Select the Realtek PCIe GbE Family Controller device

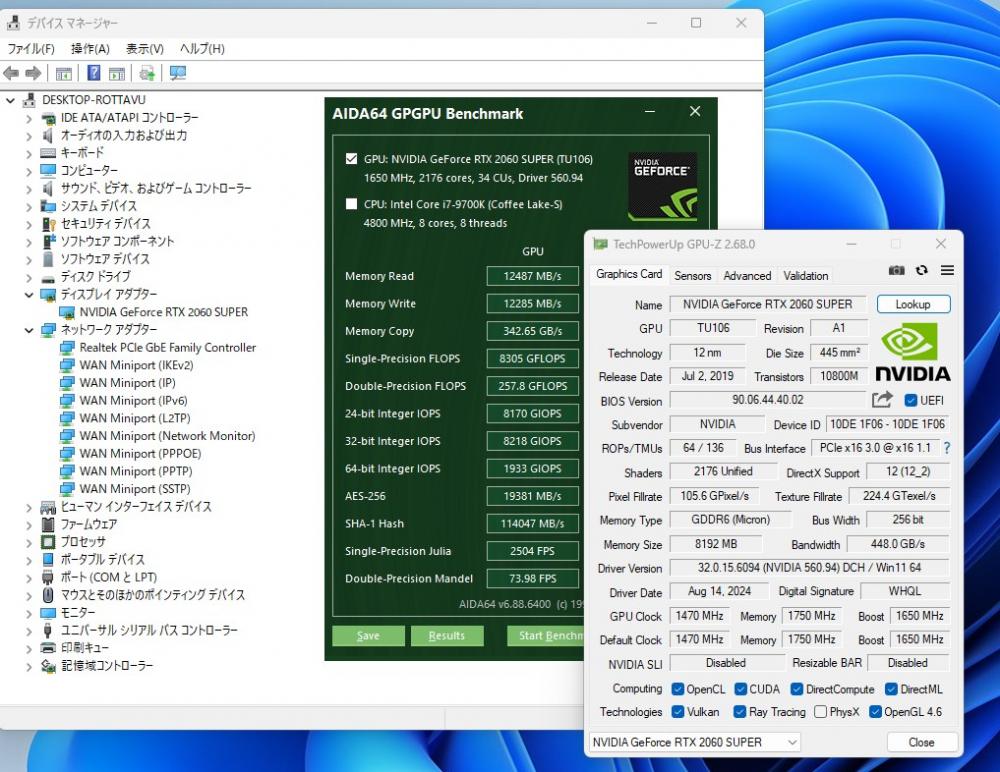pyautogui.click(x=167, y=348)
